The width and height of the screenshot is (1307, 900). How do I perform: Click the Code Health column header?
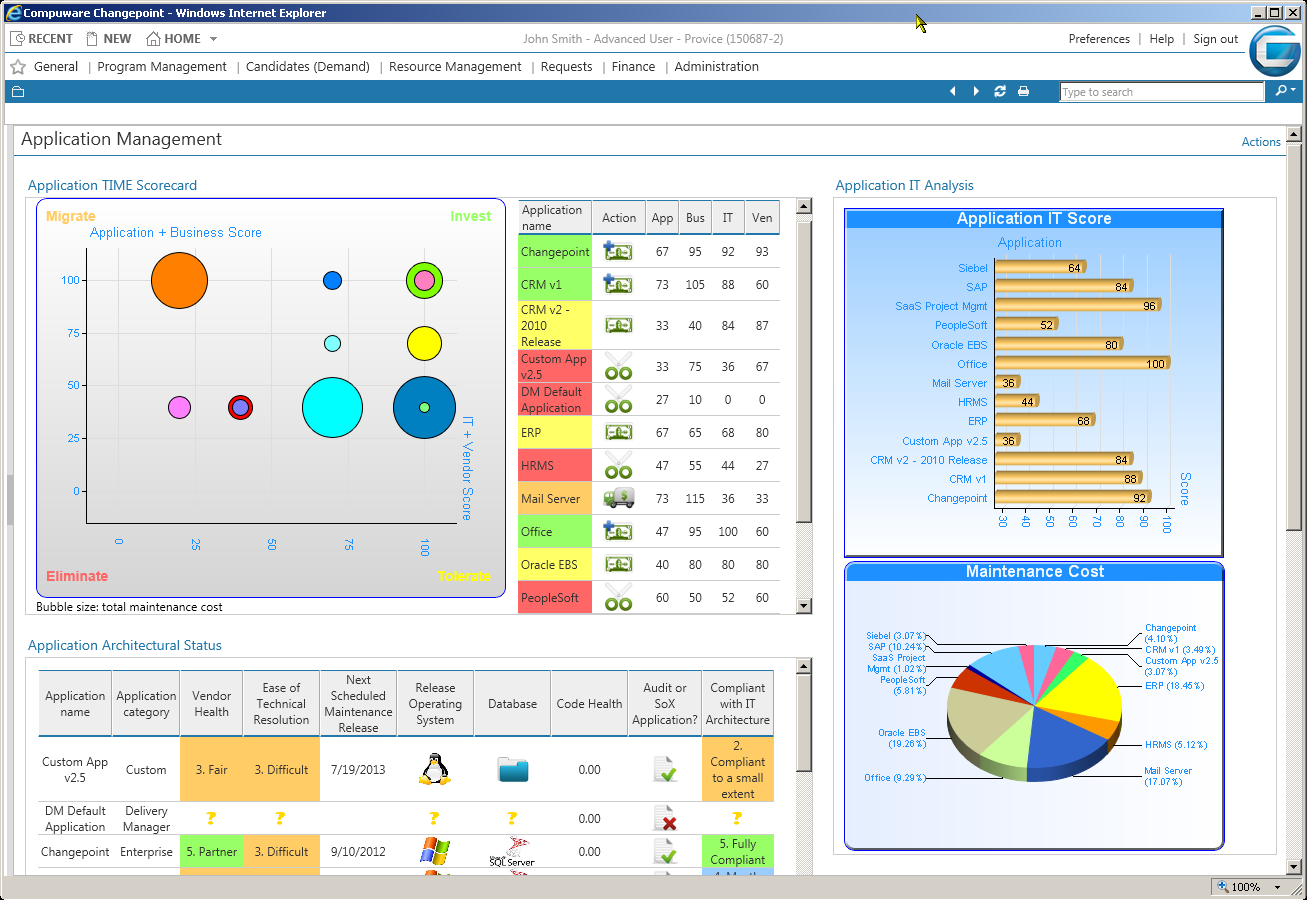590,704
